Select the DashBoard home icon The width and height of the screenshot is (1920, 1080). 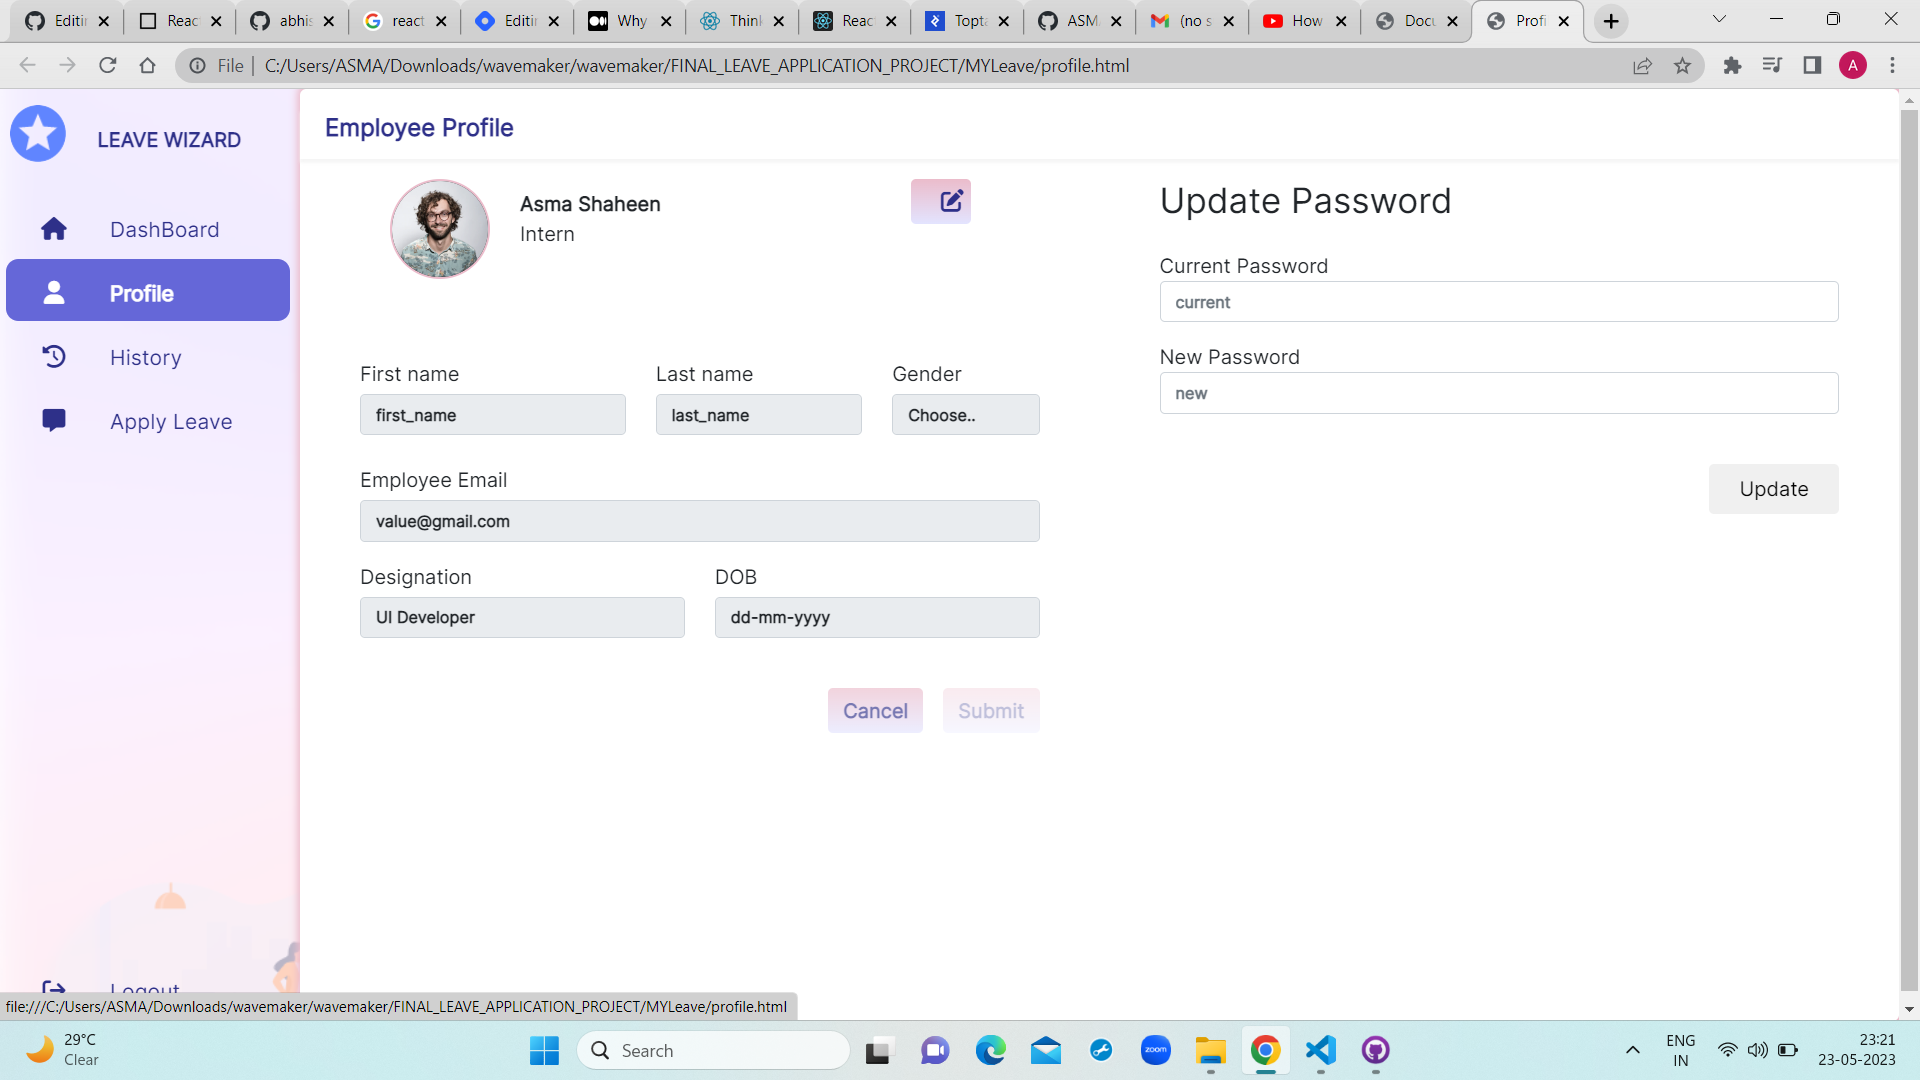(54, 228)
